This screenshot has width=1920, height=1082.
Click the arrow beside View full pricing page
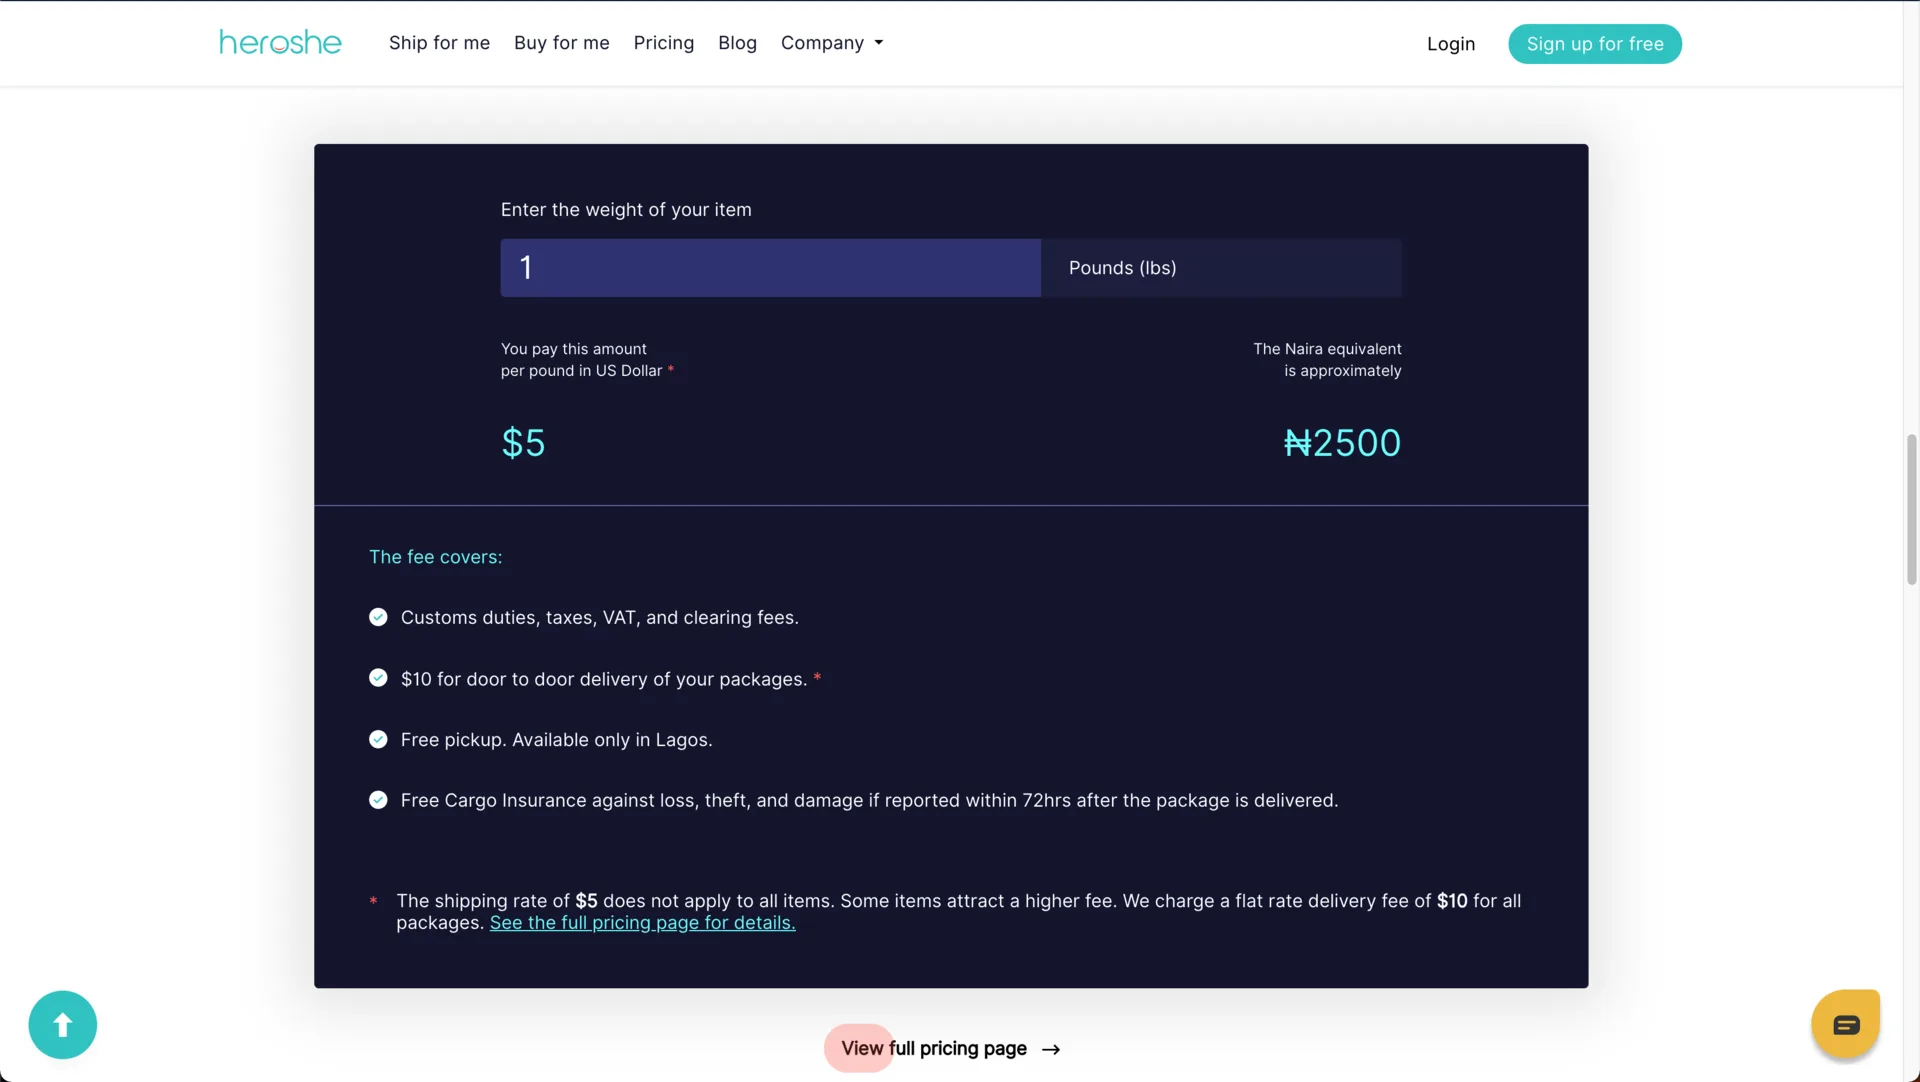click(x=1051, y=1049)
